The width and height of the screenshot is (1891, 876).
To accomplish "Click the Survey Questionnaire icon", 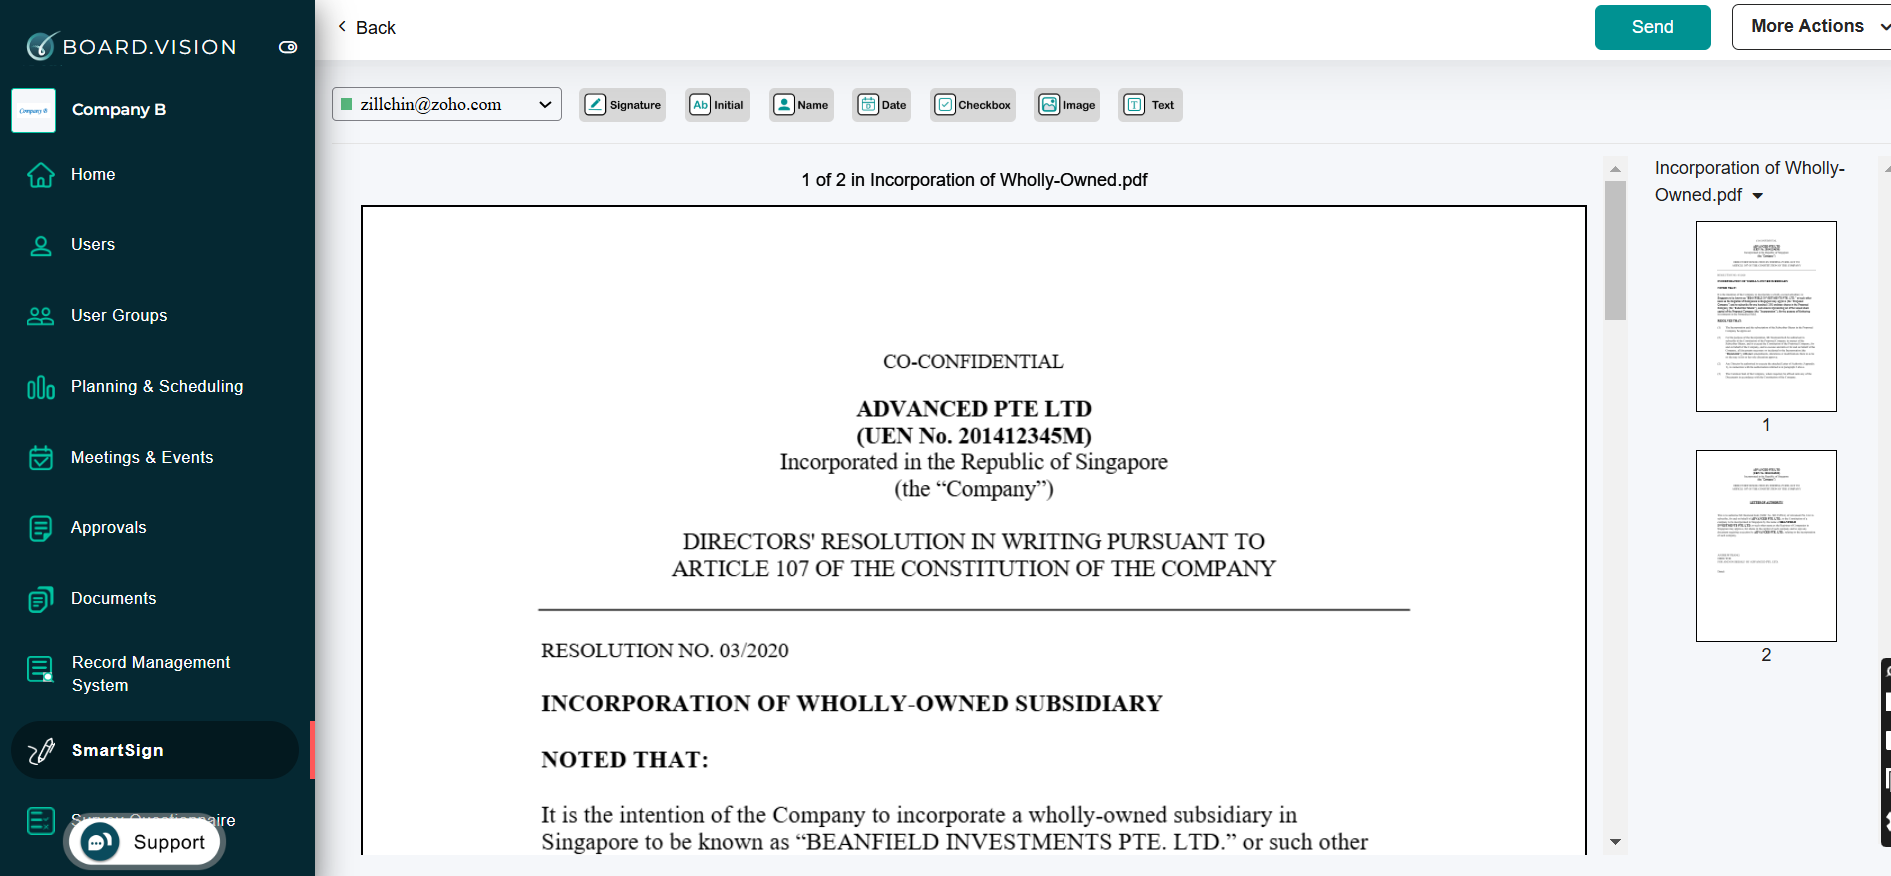I will pos(41,821).
